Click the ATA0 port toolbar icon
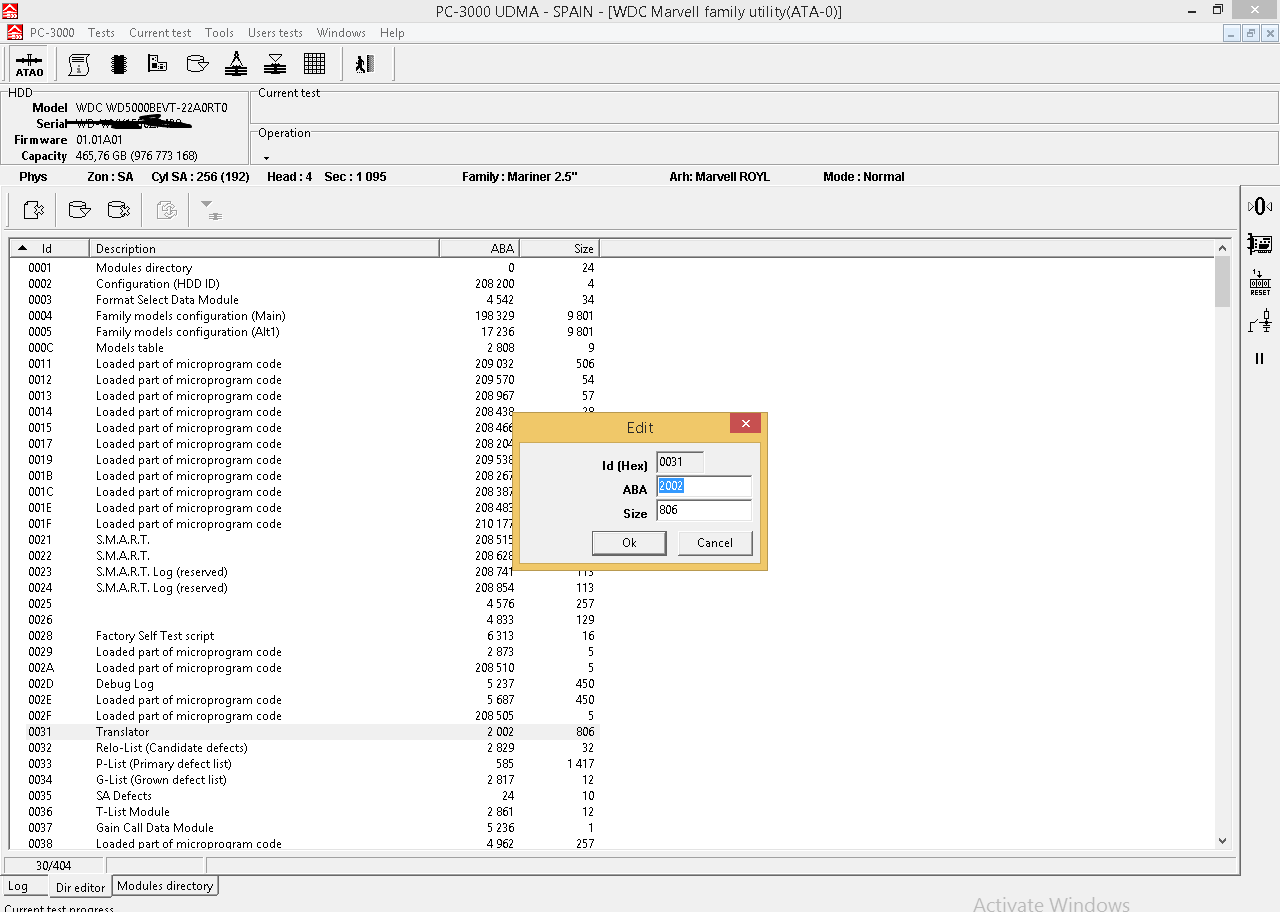This screenshot has height=912, width=1280. tap(29, 65)
